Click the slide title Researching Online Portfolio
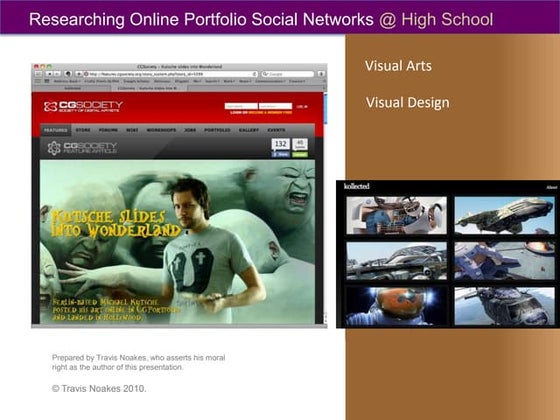This screenshot has width=560, height=420. [x=261, y=19]
